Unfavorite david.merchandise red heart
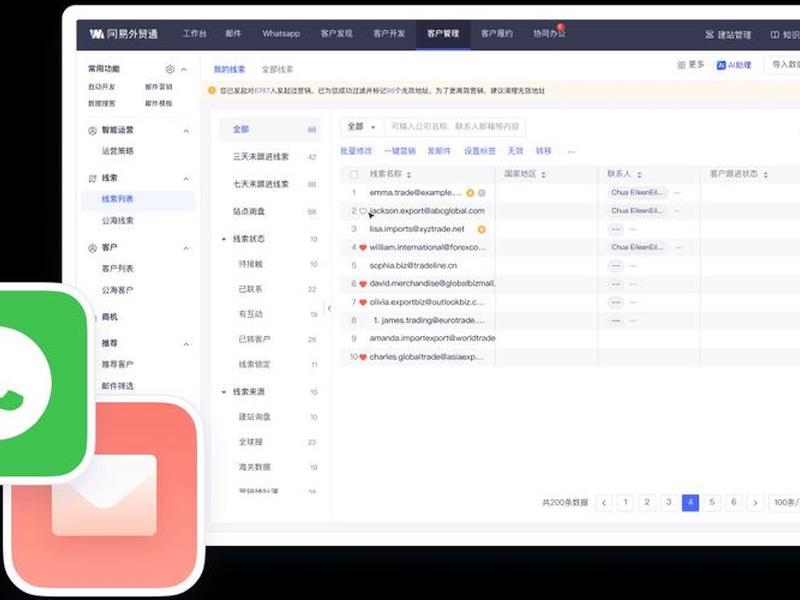Image resolution: width=800 pixels, height=600 pixels. point(363,284)
